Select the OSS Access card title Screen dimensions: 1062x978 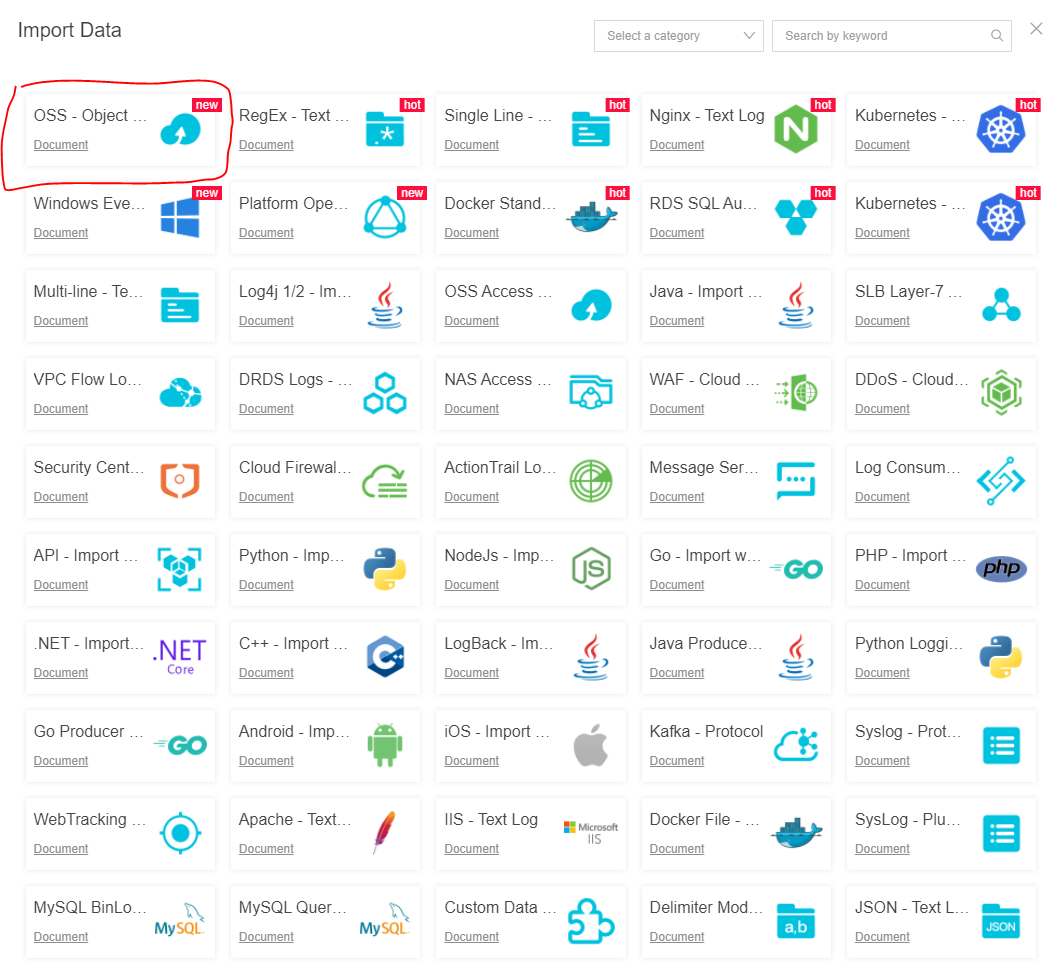click(x=498, y=292)
